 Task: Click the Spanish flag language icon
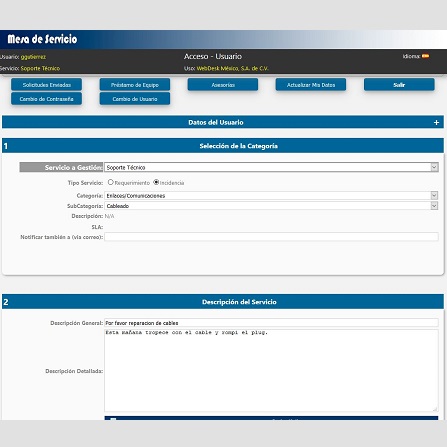coord(425,56)
